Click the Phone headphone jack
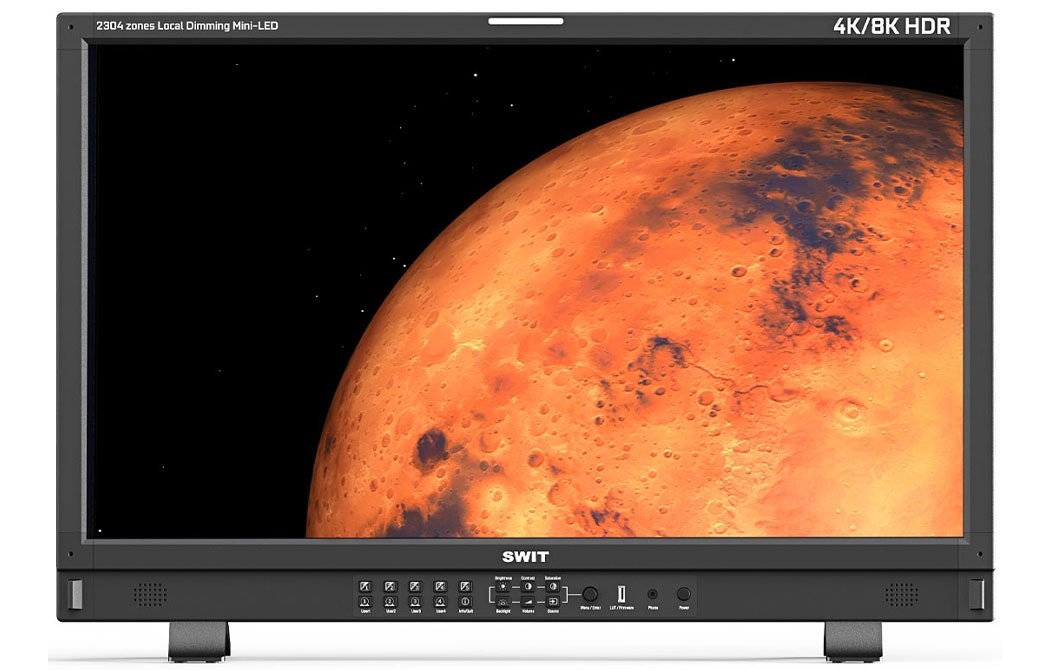The height and width of the screenshot is (670, 1050). click(653, 594)
